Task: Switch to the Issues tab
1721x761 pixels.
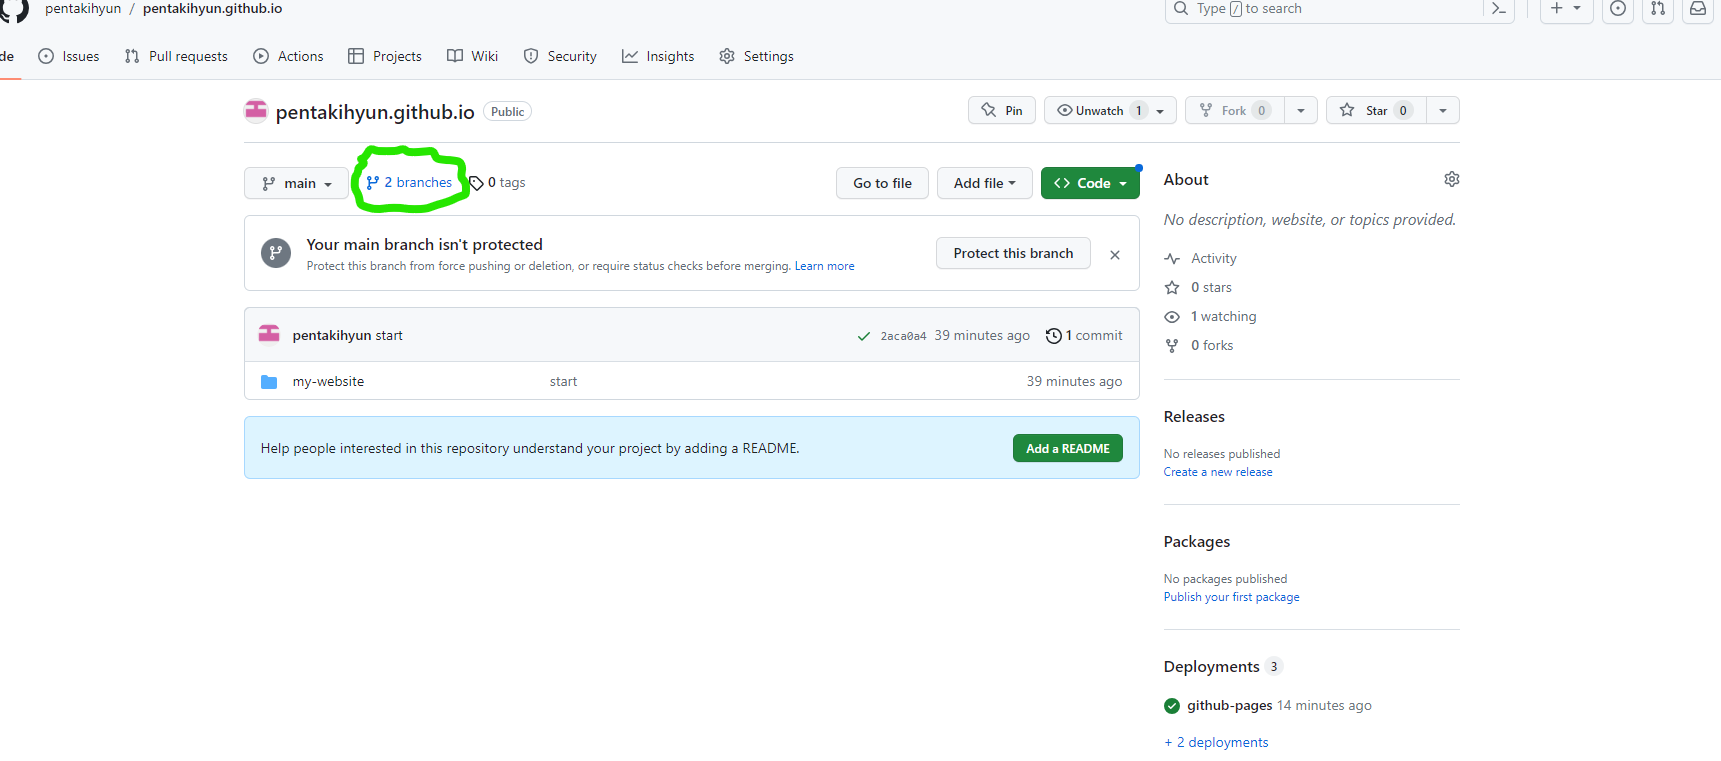Action: point(69,57)
